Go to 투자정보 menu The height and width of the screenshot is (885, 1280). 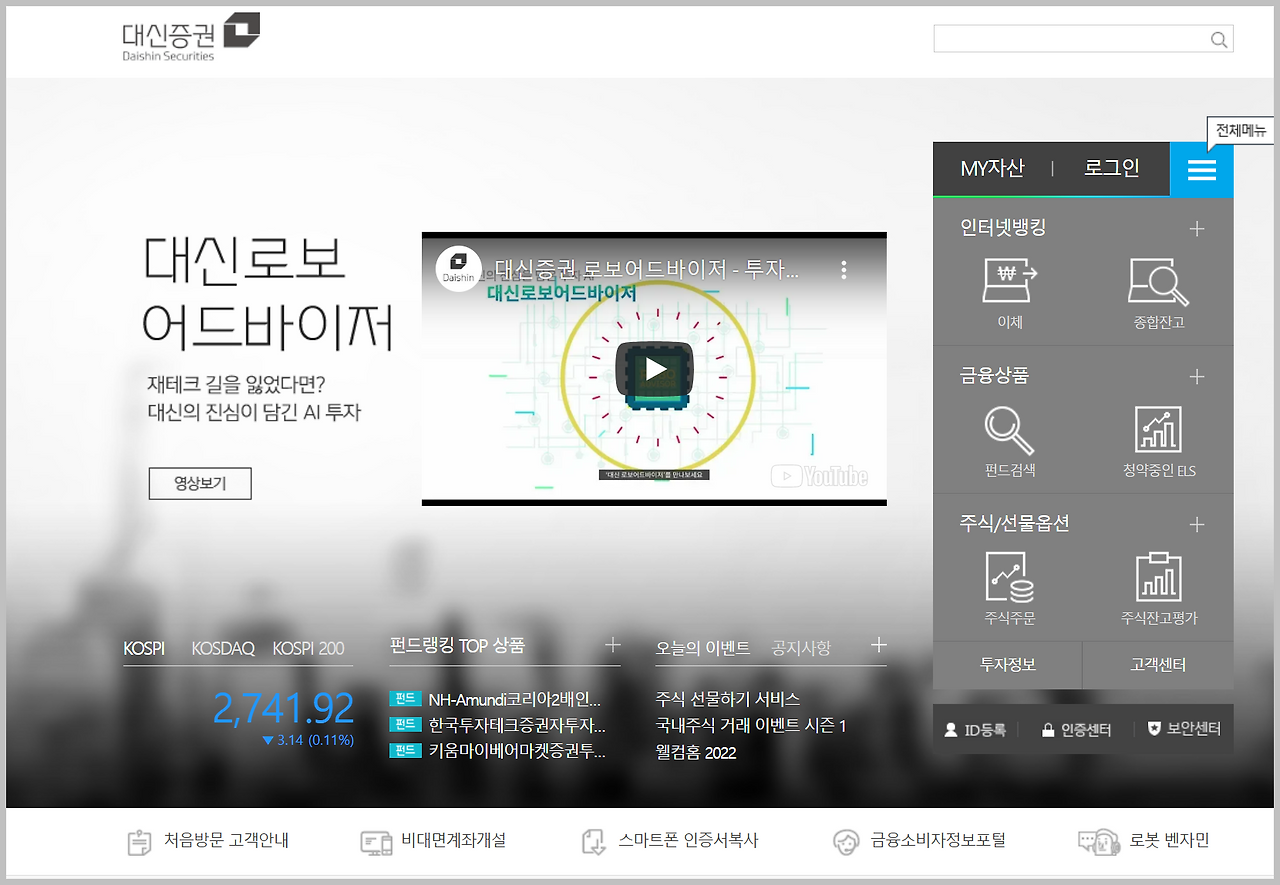tap(1008, 665)
